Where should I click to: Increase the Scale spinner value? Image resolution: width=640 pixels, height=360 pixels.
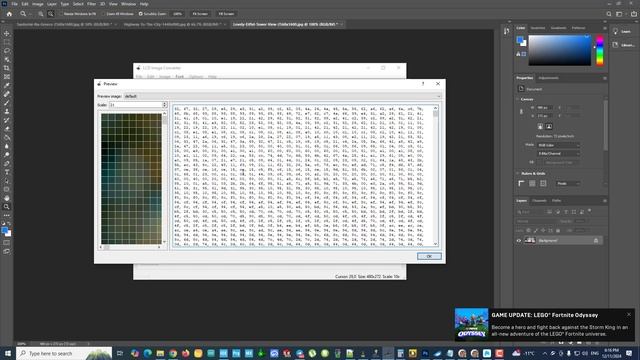tap(164, 103)
